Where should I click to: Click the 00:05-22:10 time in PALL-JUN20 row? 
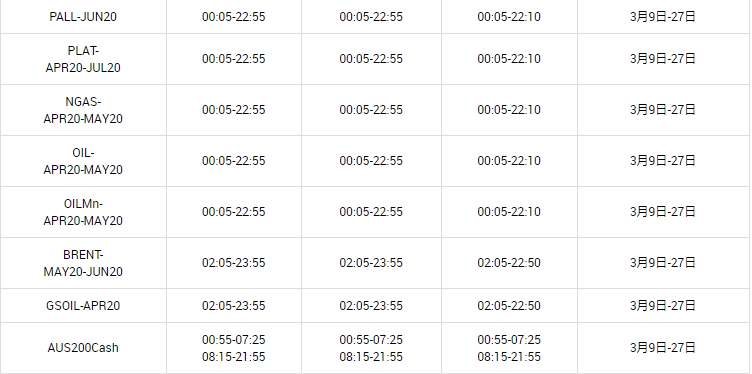[x=509, y=17]
